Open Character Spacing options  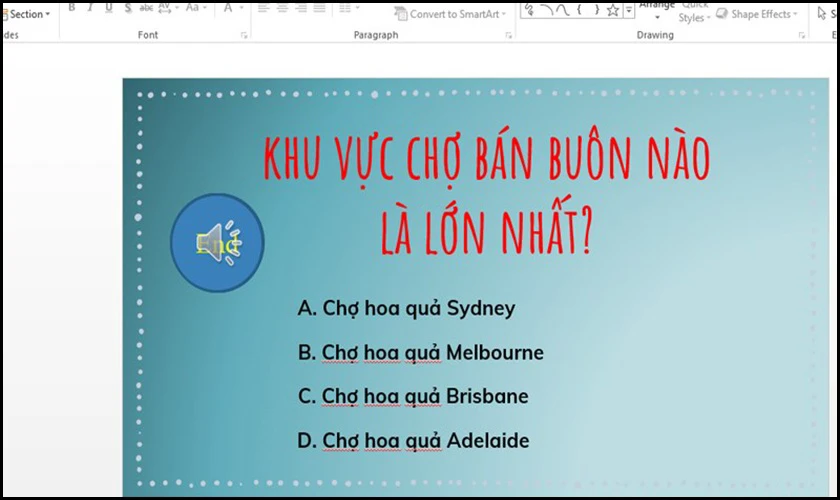(x=168, y=8)
